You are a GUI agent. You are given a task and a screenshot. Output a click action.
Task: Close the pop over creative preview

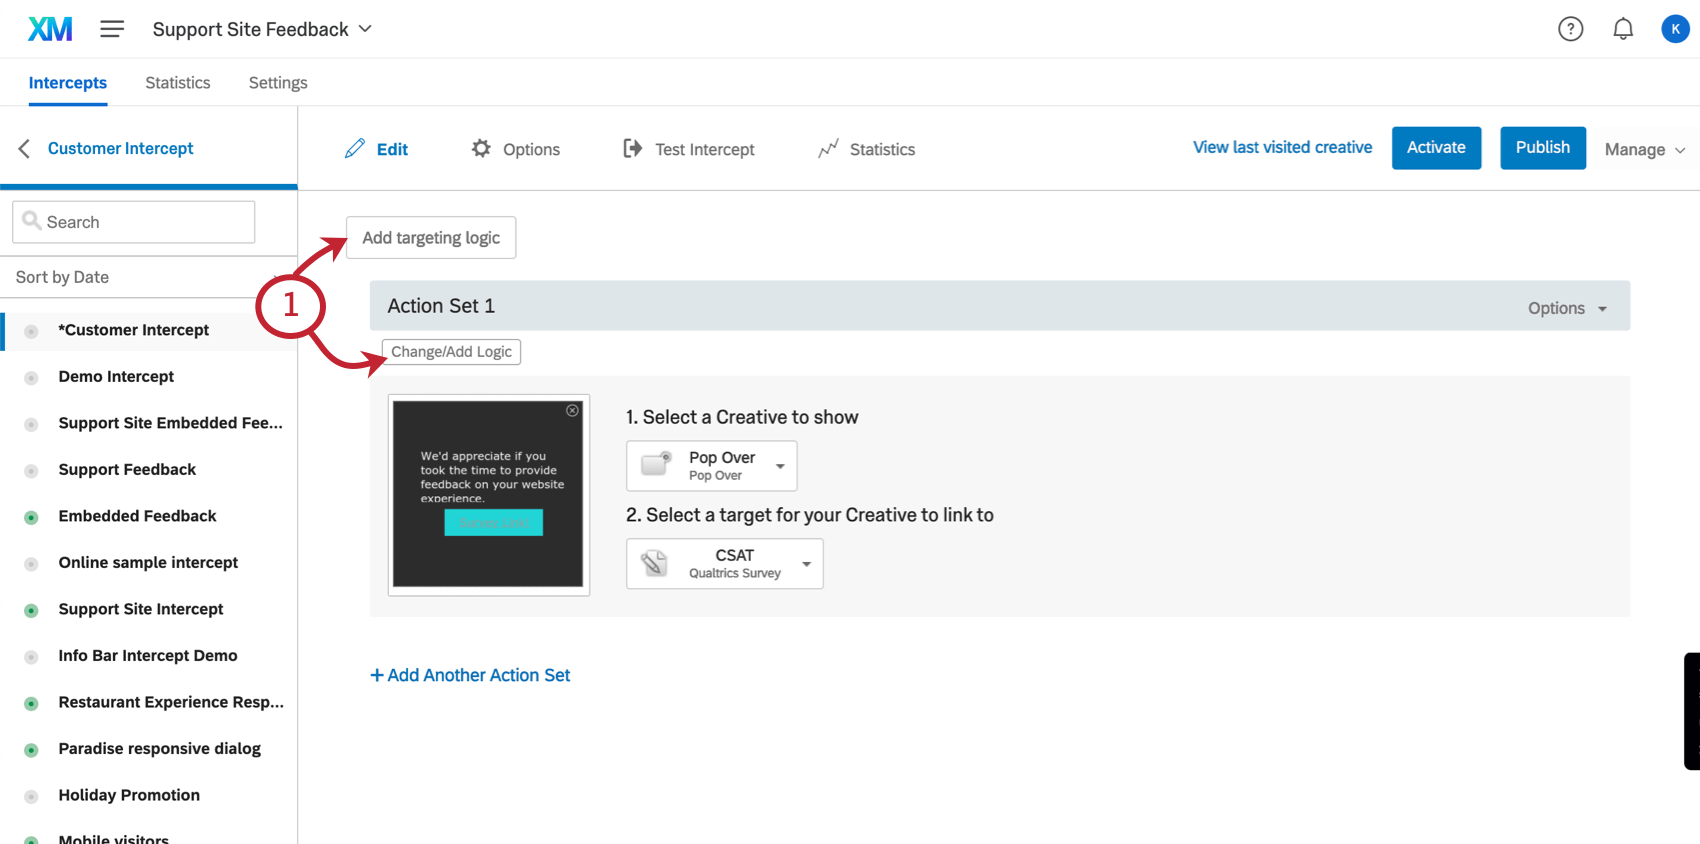point(572,411)
